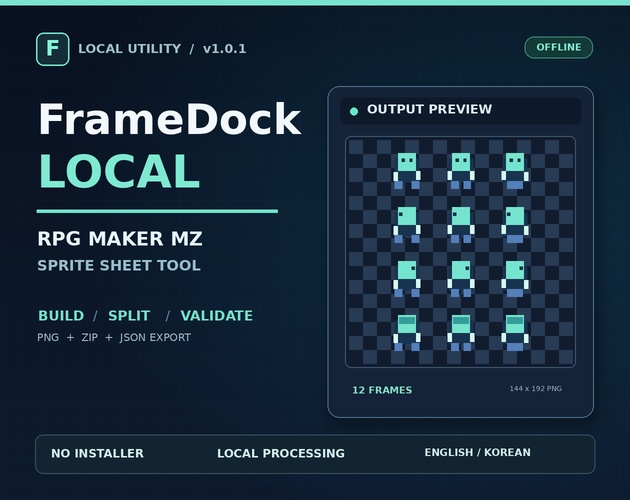630x500 pixels.
Task: Click the FrameDock title text
Action: [x=169, y=119]
